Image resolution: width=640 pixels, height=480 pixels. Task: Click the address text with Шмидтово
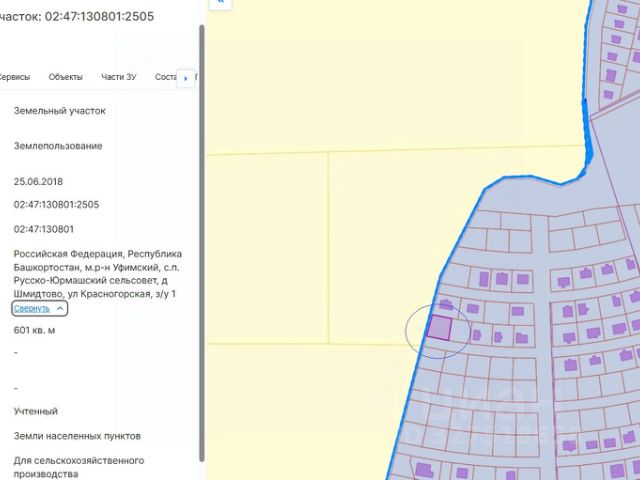[98, 274]
